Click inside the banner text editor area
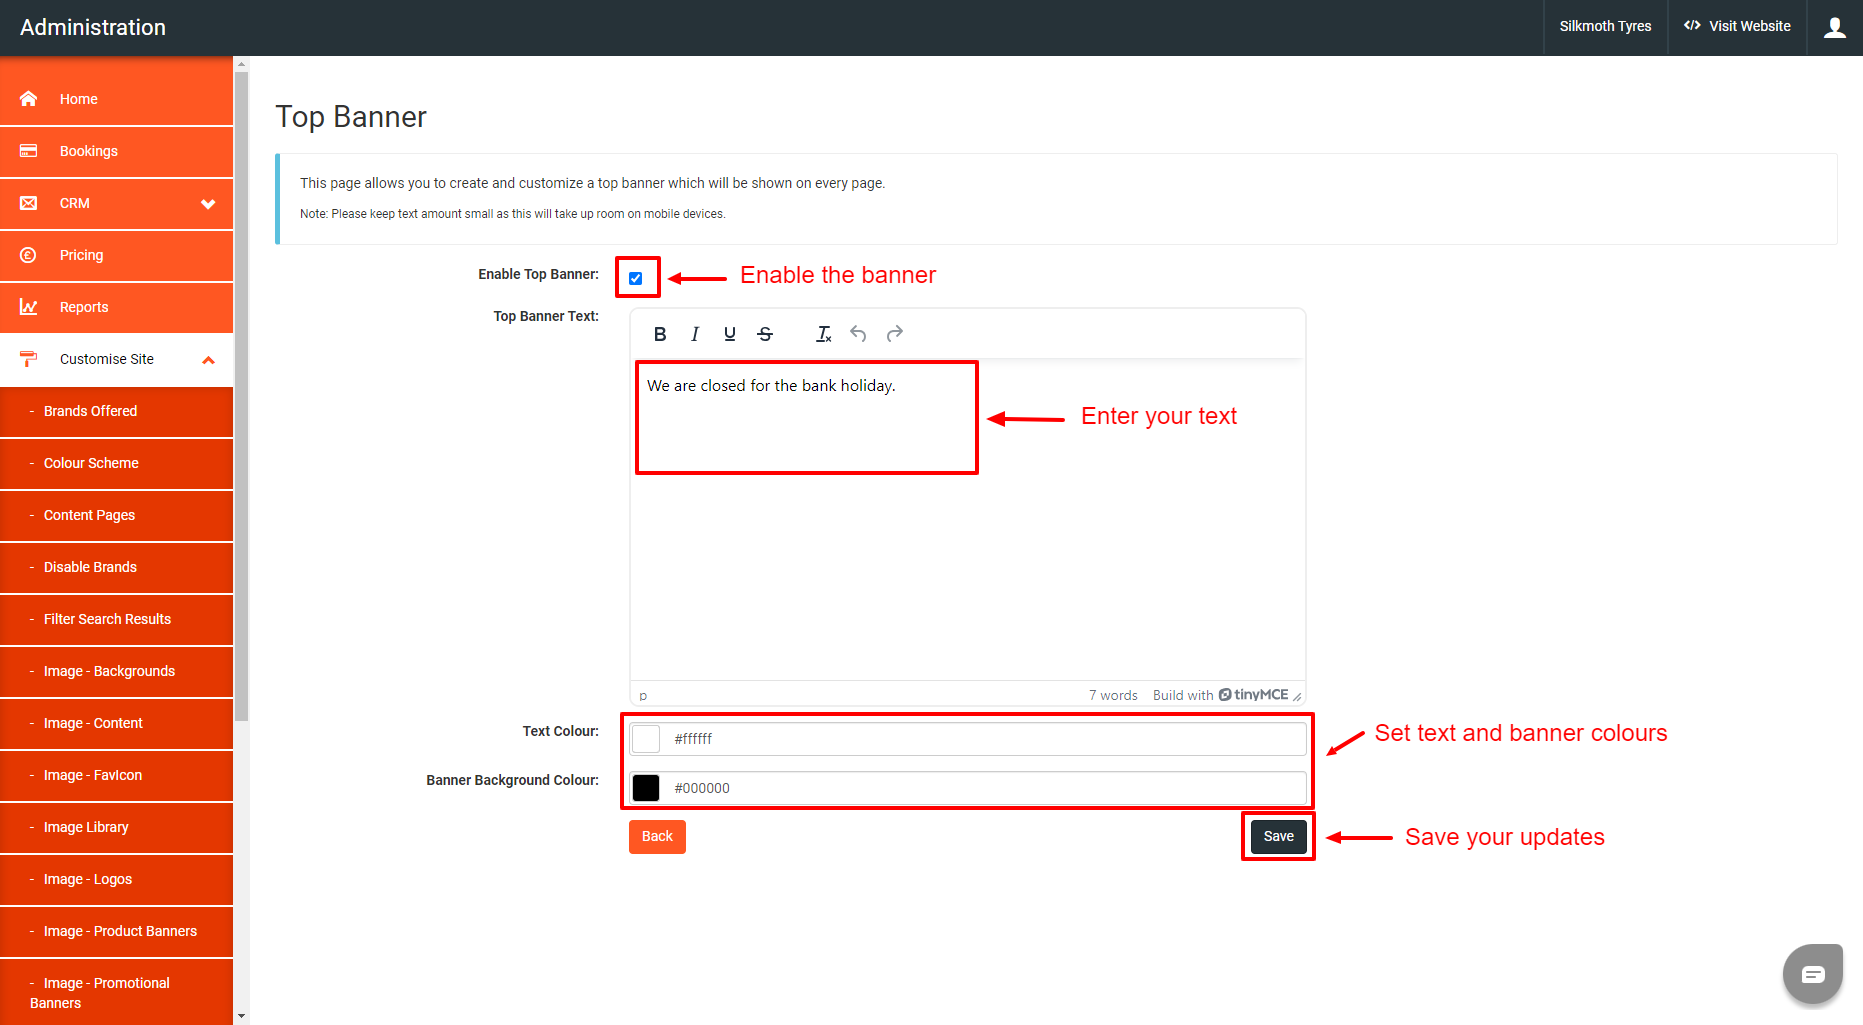The width and height of the screenshot is (1863, 1025). coord(967,520)
